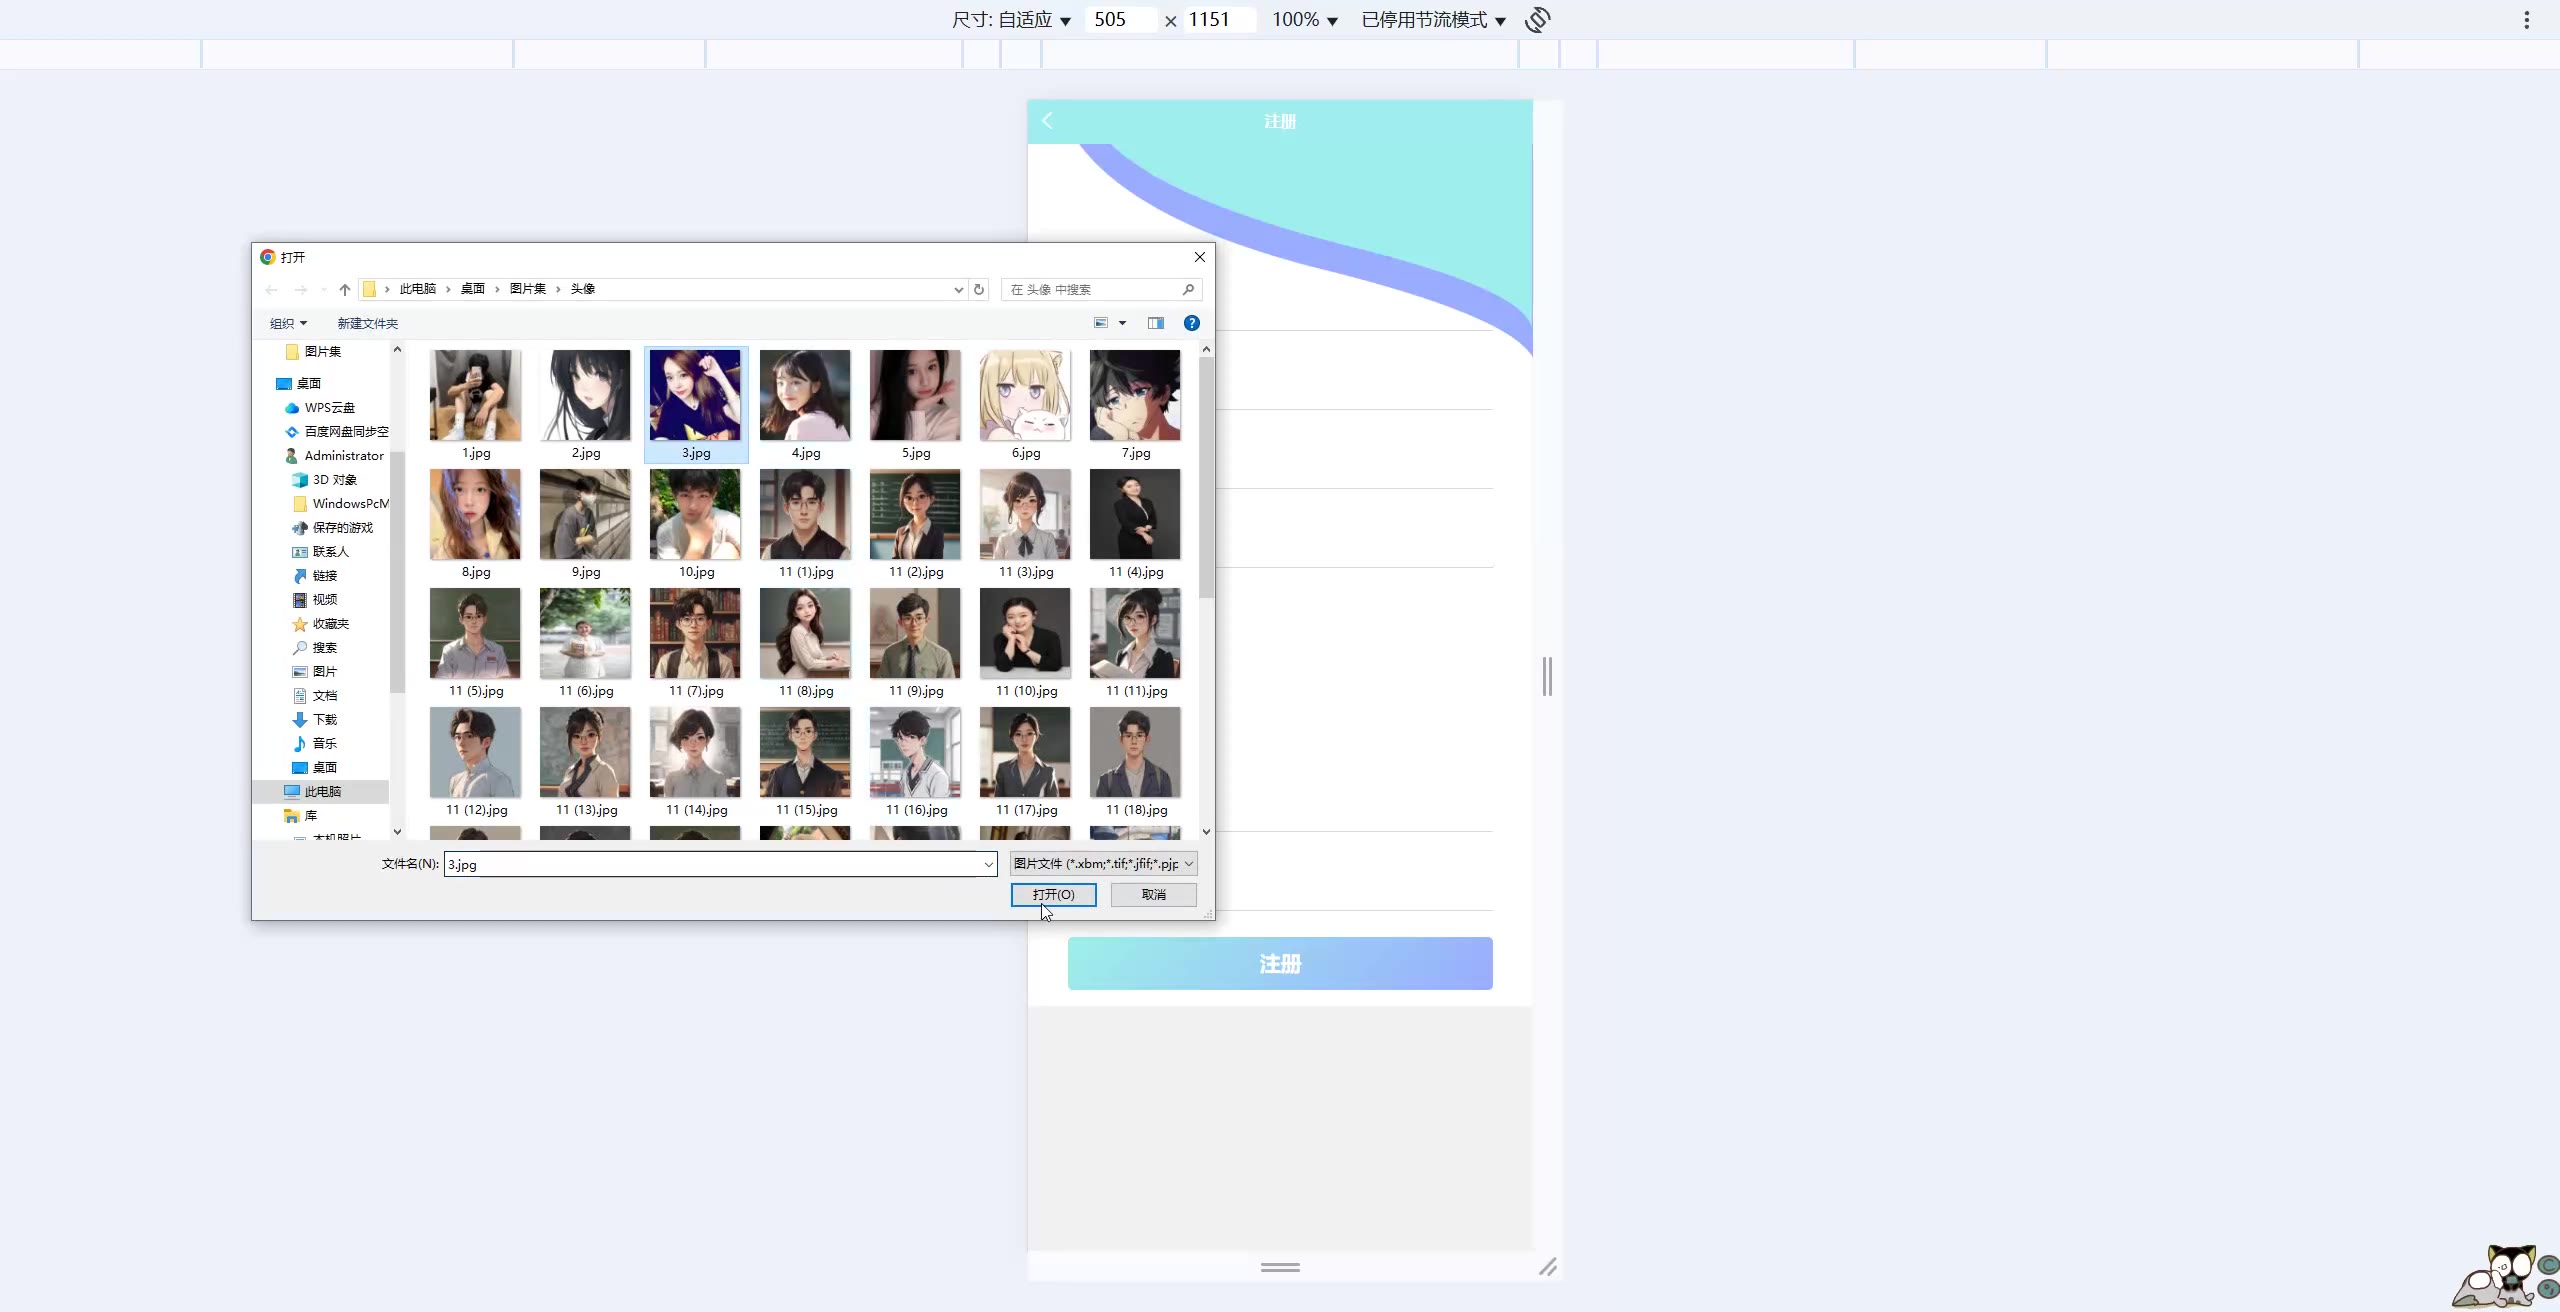Click the change view layout icon
Screen dimensions: 2560x1312
click(x=1101, y=323)
